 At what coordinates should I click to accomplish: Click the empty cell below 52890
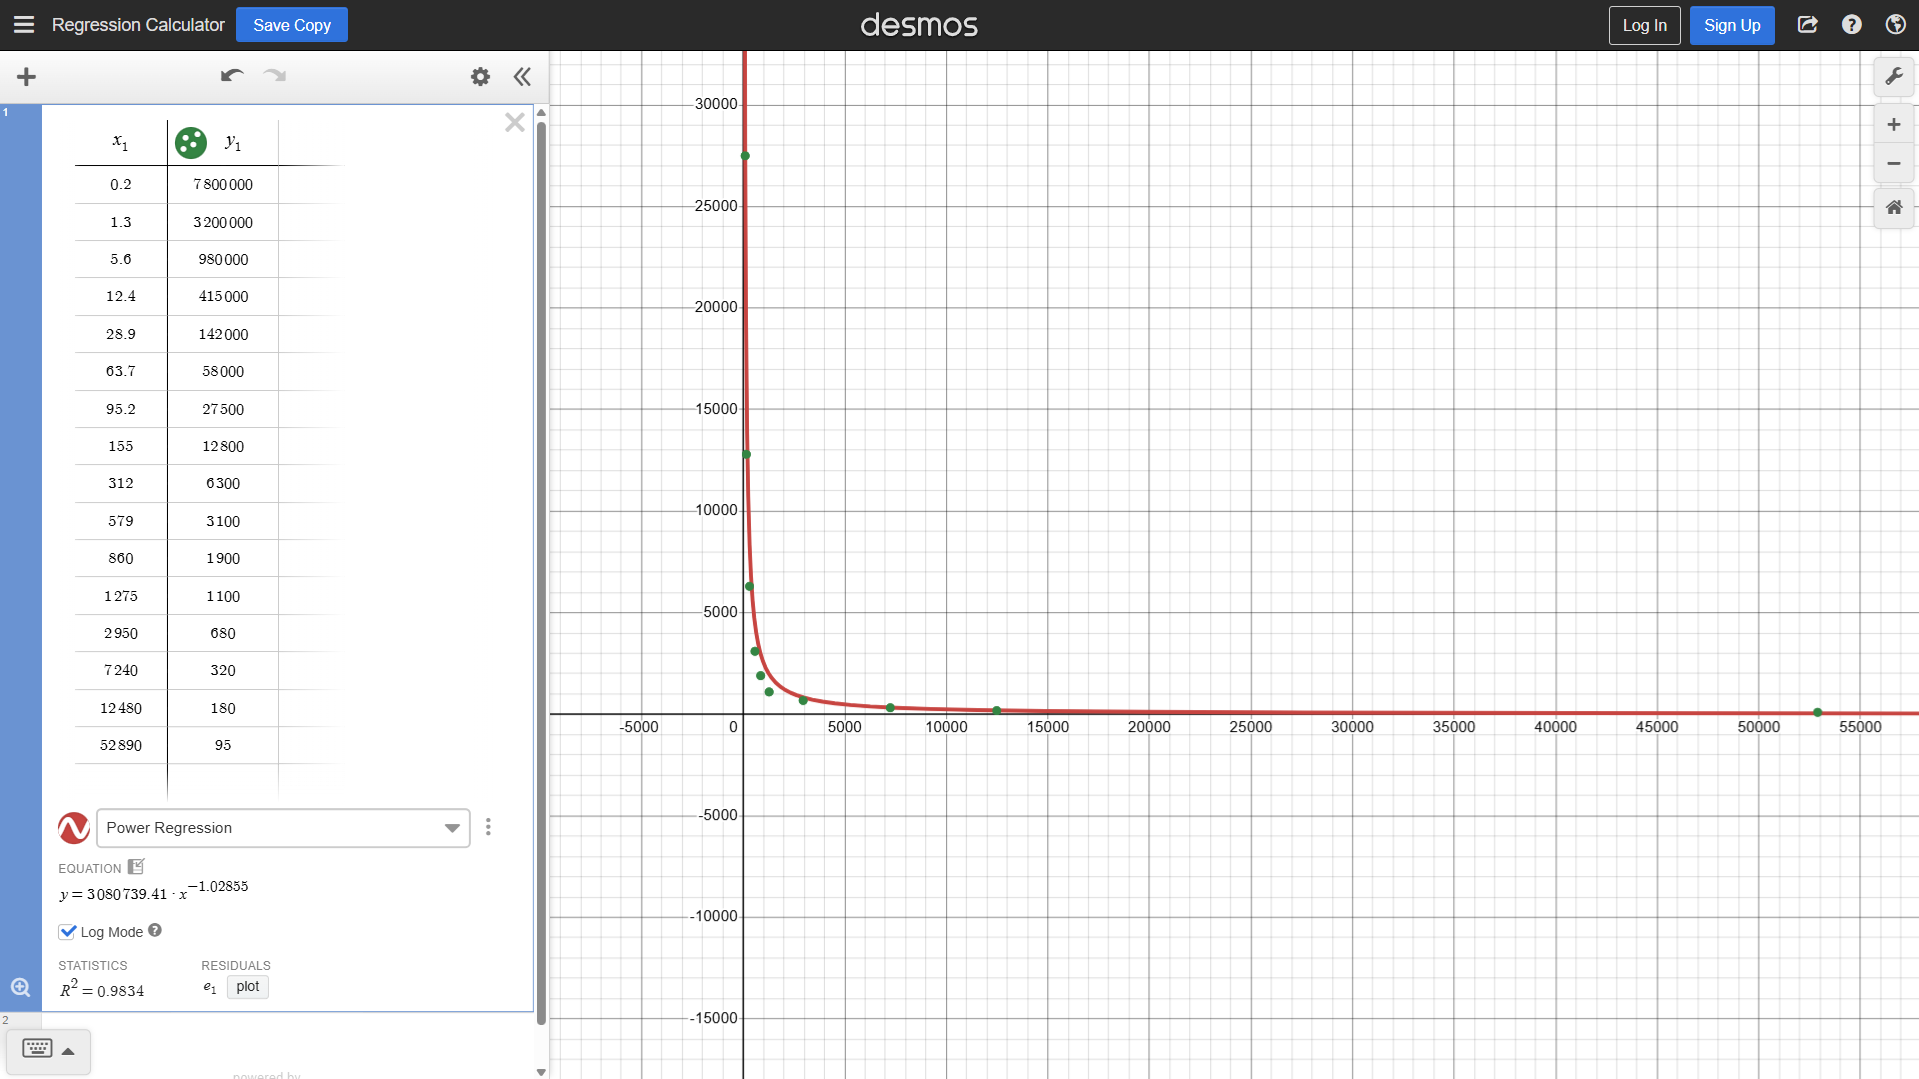click(x=121, y=781)
